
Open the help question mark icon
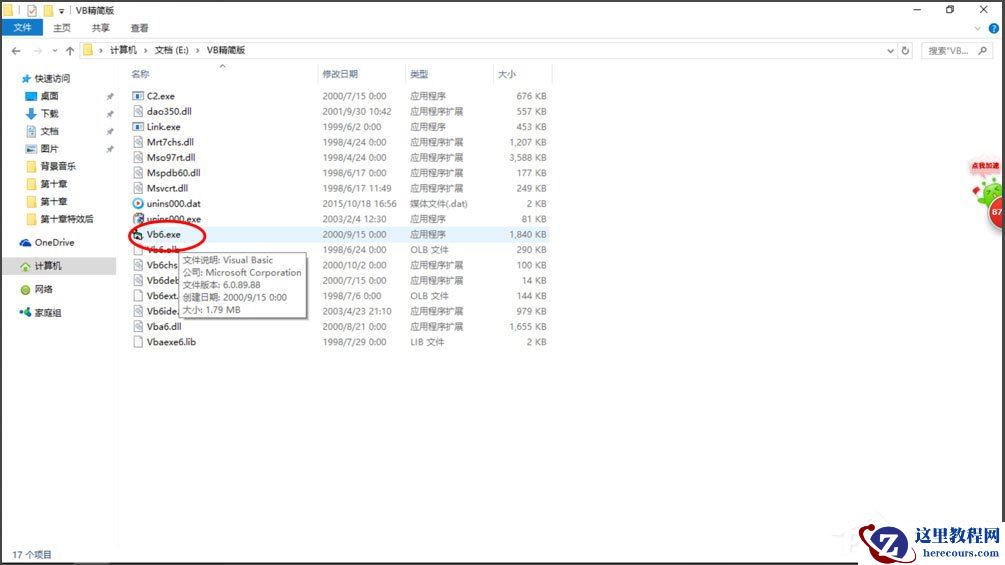click(x=993, y=28)
